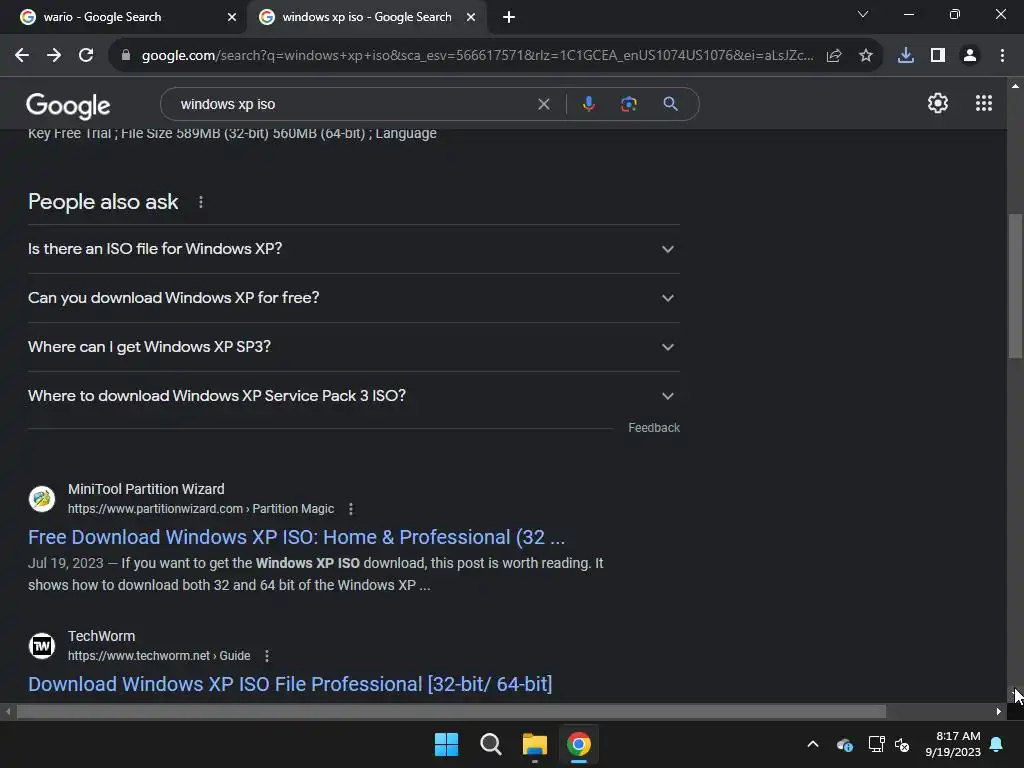This screenshot has height=768, width=1024.
Task: Open OneDrive cloud tray icon
Action: click(844, 744)
